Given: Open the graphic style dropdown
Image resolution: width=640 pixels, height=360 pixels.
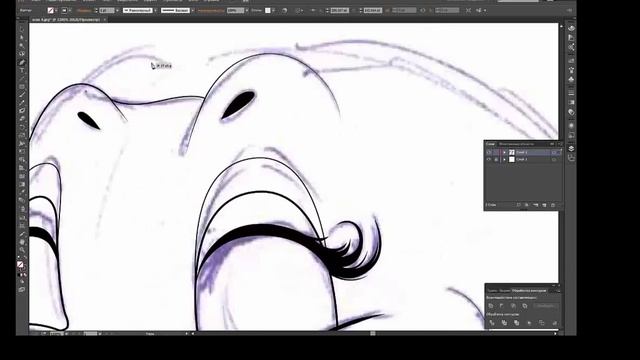Looking at the screenshot, I should (273, 11).
